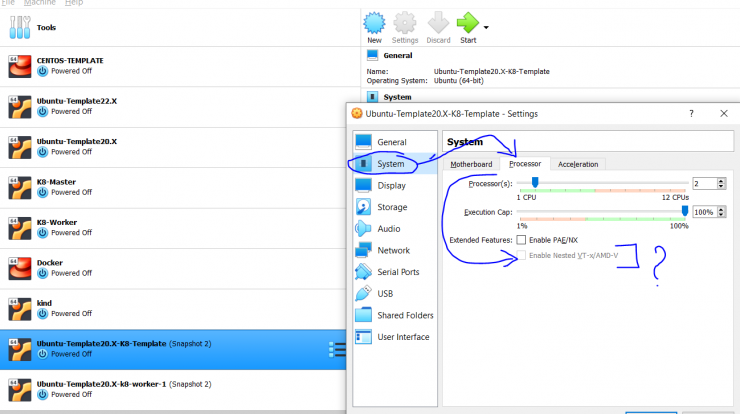The height and width of the screenshot is (414, 740).
Task: Click the processor count field showing 2
Action: click(x=704, y=184)
